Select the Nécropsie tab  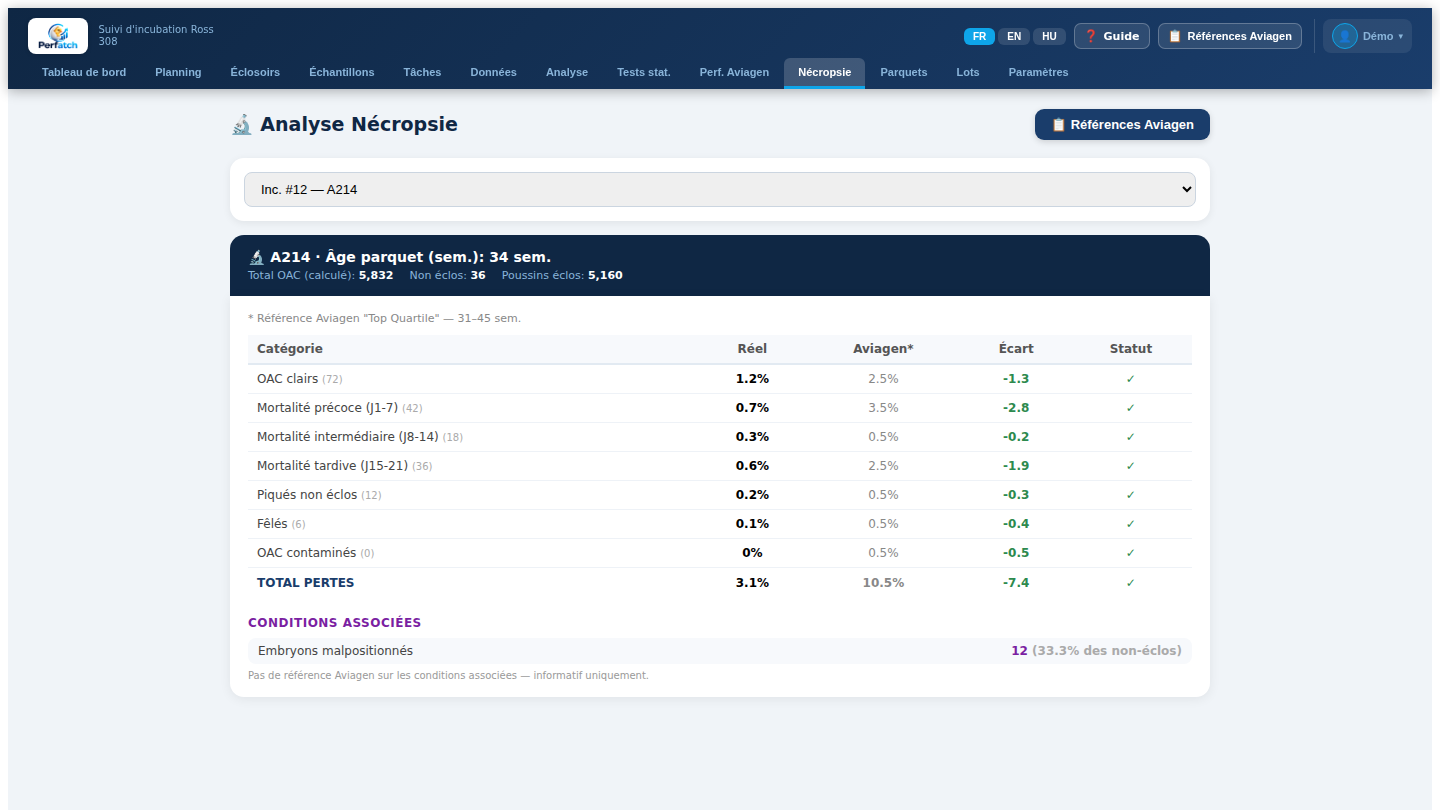[825, 72]
